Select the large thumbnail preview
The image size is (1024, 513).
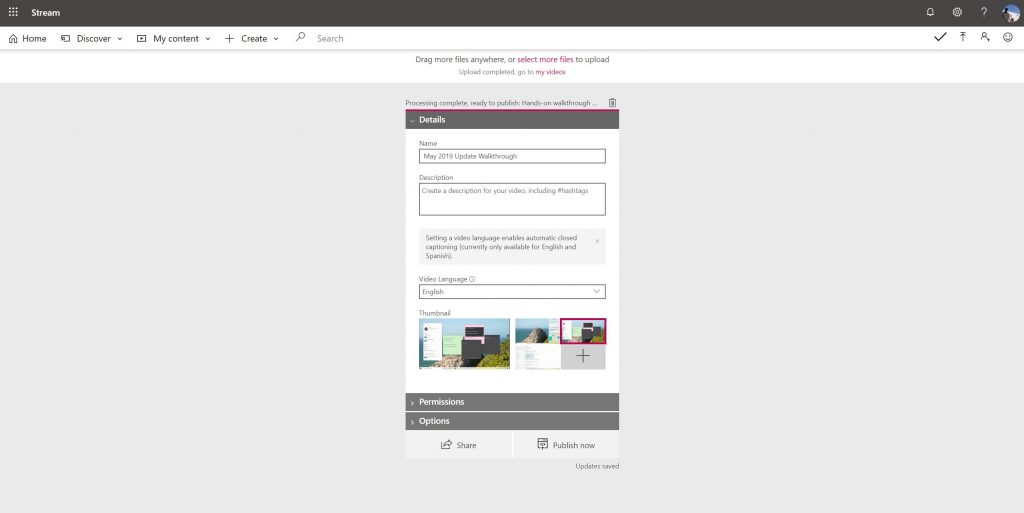pos(464,344)
